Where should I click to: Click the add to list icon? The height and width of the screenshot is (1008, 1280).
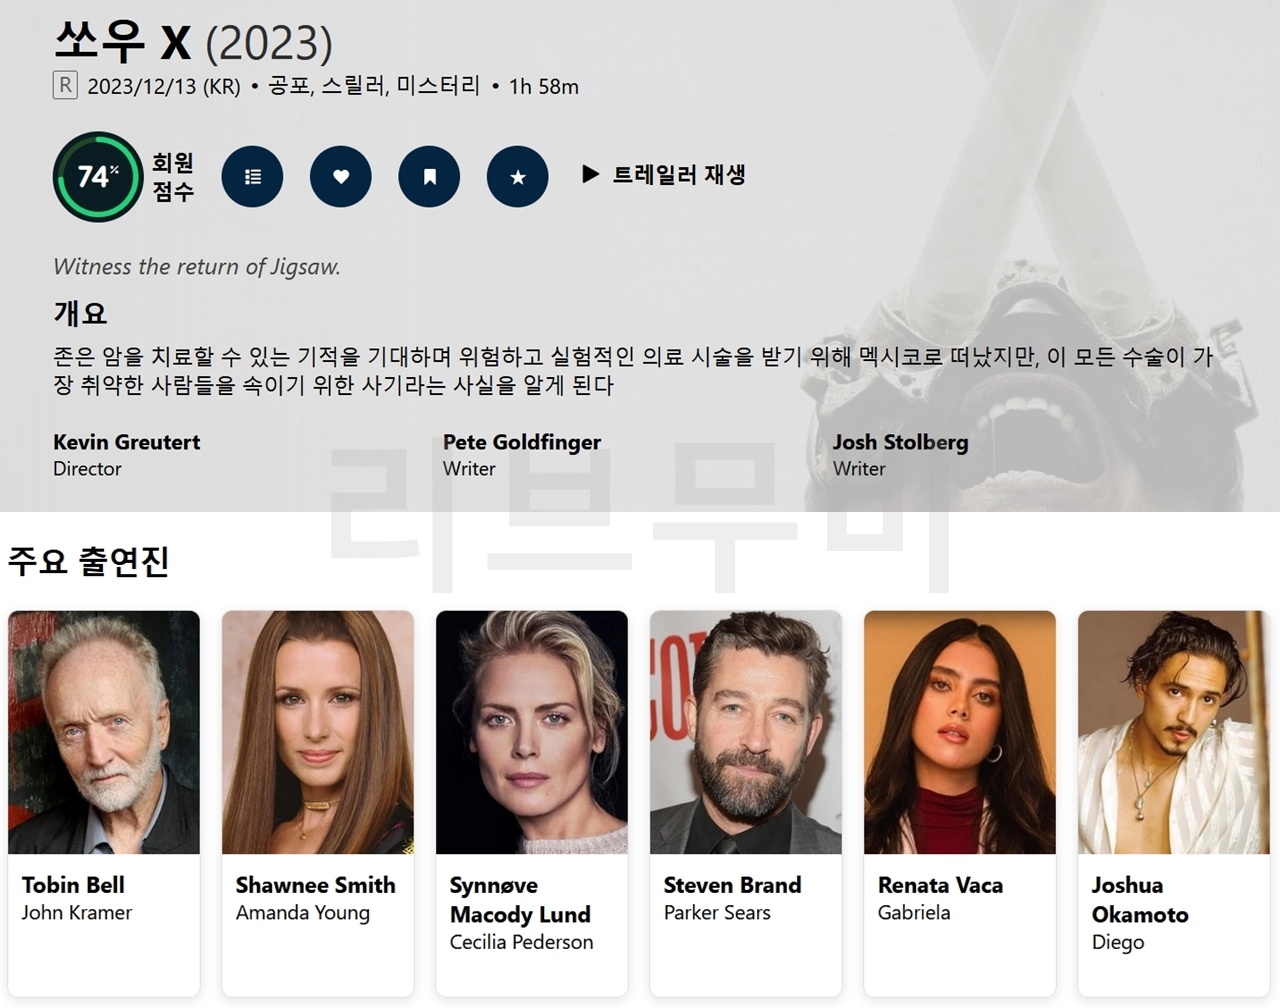[252, 177]
